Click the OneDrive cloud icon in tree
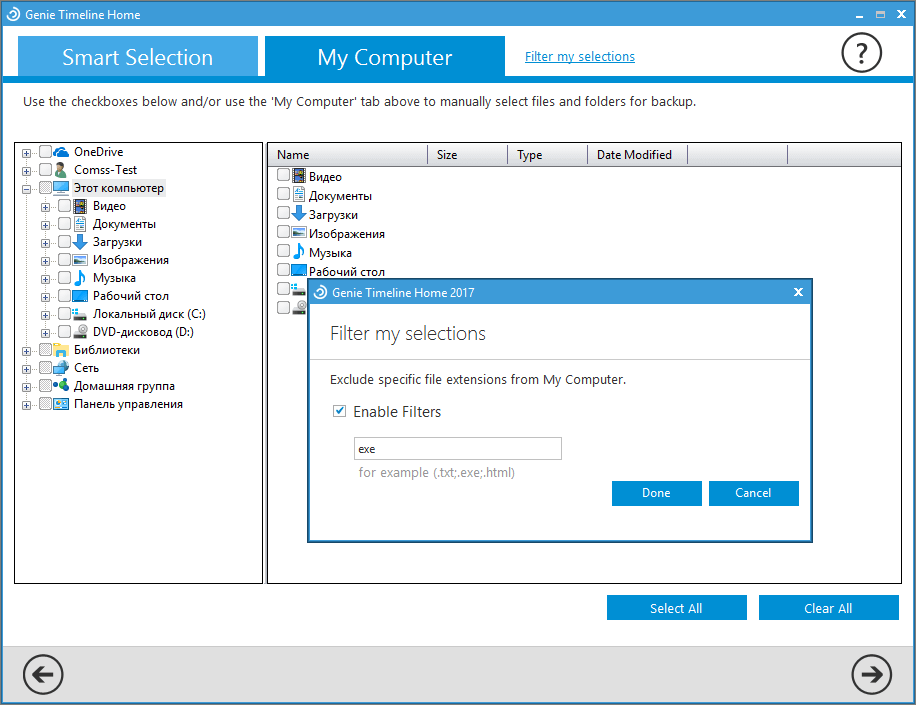 (61, 152)
